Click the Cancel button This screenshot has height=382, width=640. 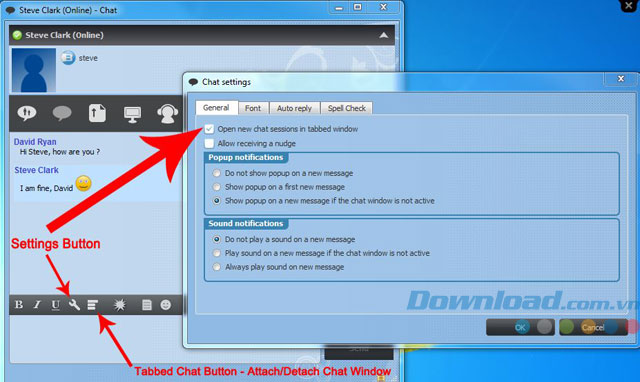593,327
